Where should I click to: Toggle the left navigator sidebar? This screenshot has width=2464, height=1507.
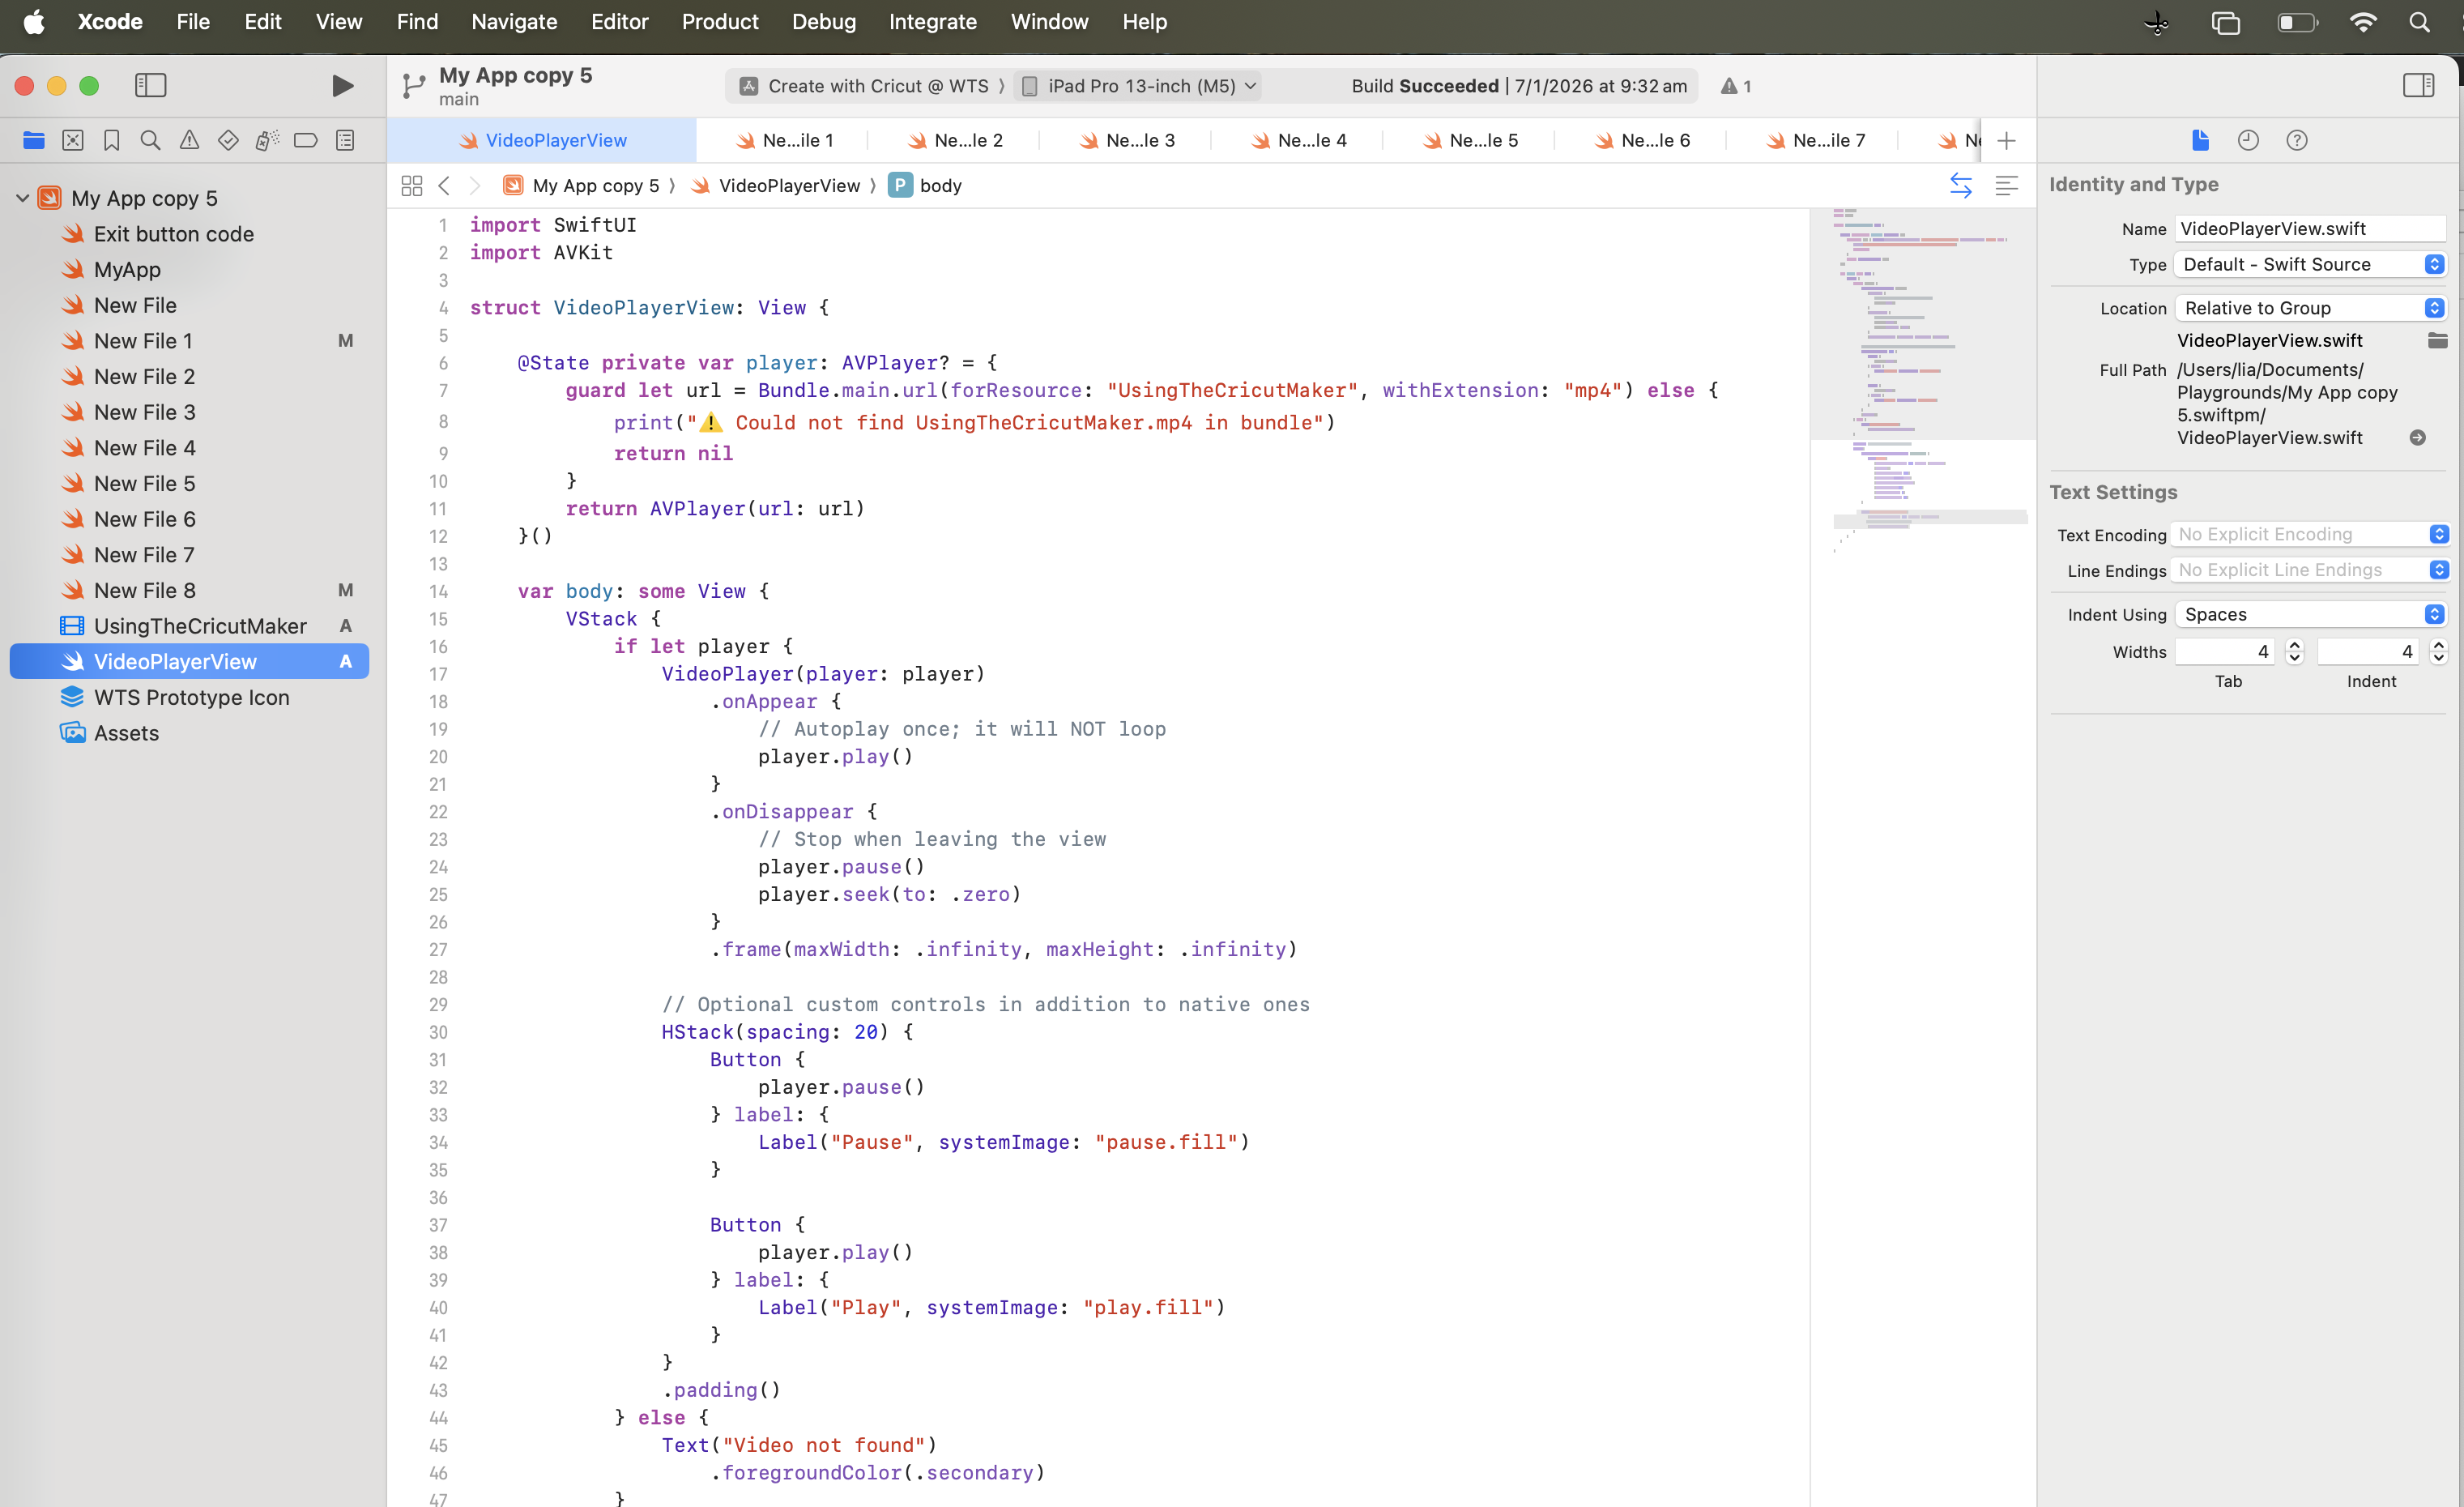(x=150, y=86)
